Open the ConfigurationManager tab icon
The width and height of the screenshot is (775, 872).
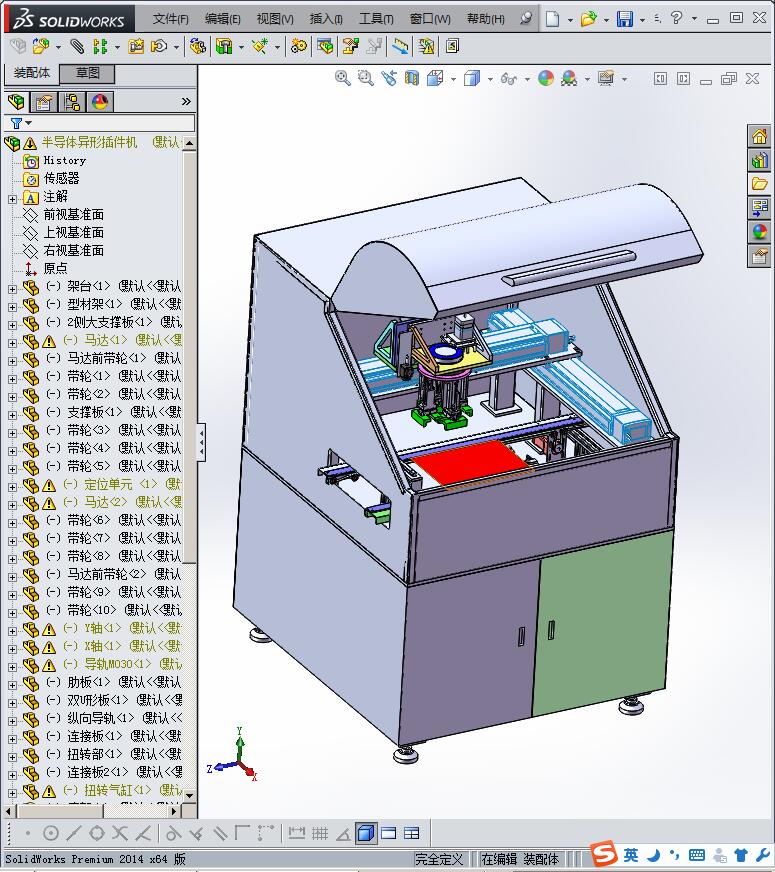click(x=72, y=102)
